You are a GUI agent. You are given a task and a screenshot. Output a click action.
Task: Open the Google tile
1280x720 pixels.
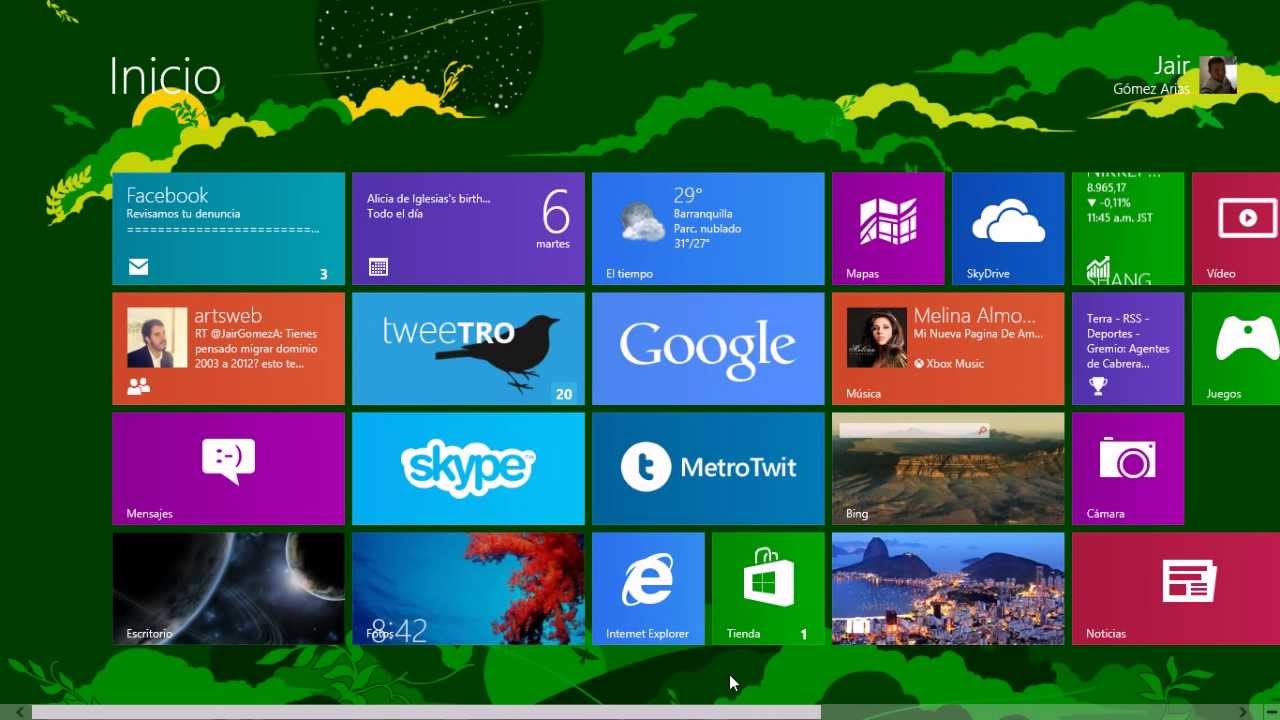click(708, 348)
